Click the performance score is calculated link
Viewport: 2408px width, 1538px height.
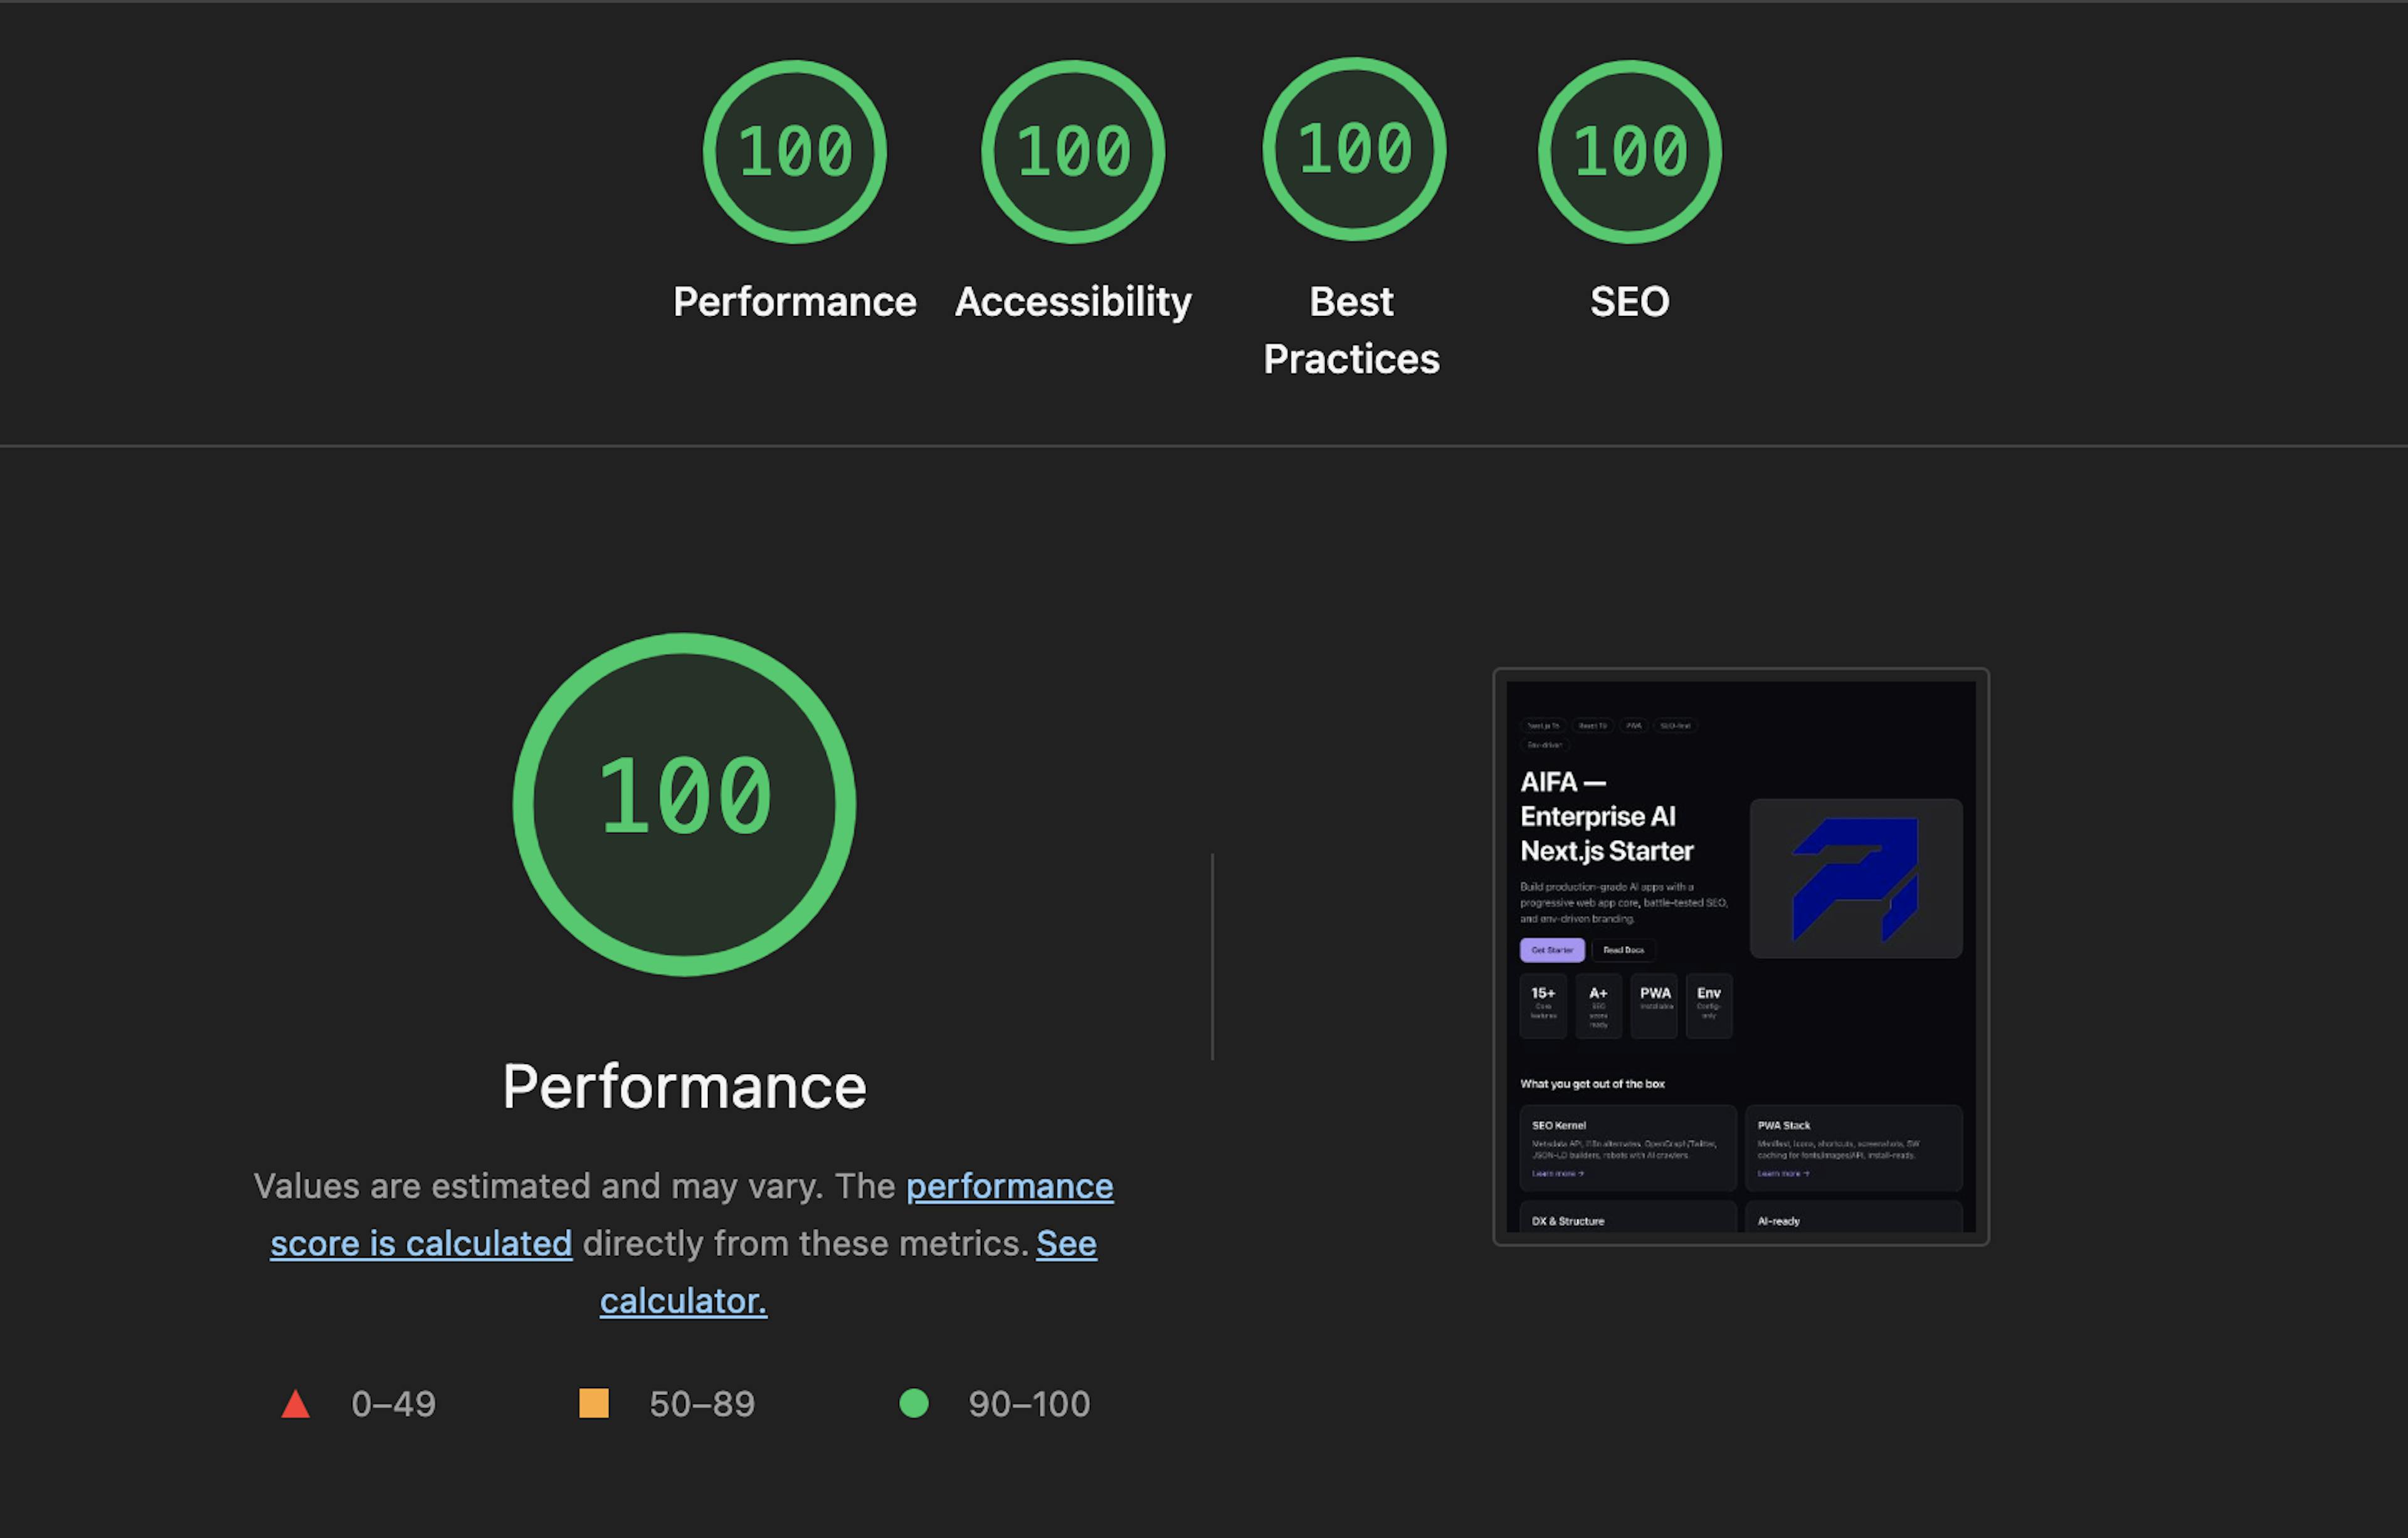click(x=692, y=1215)
